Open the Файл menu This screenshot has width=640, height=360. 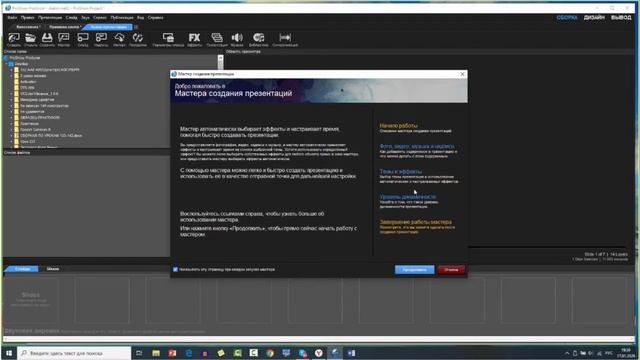(x=12, y=18)
